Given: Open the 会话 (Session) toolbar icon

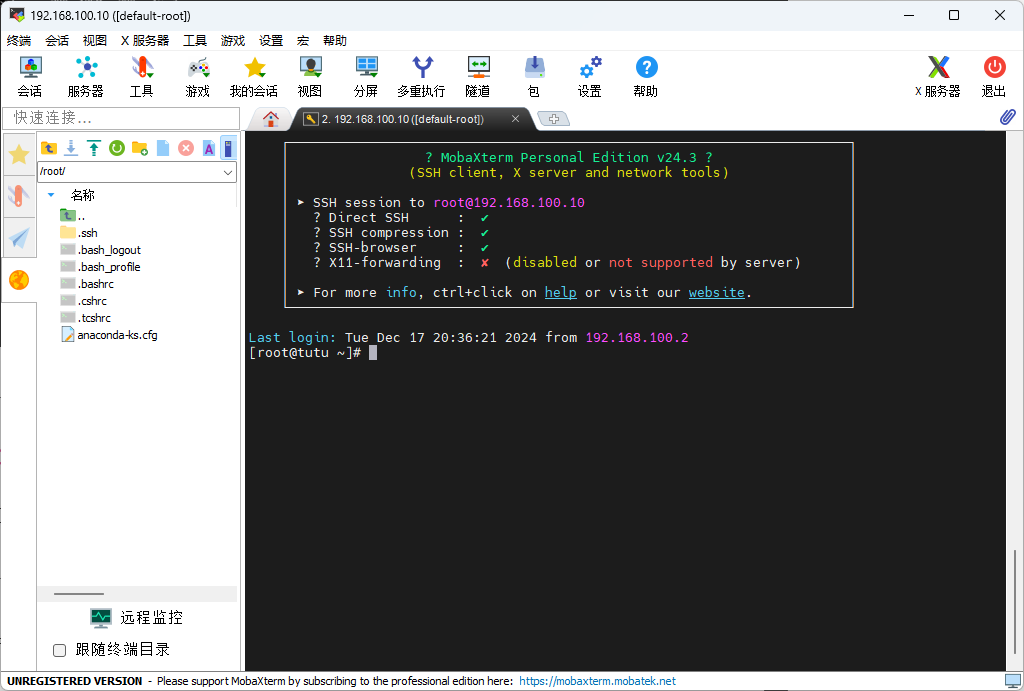Looking at the screenshot, I should [x=30, y=77].
